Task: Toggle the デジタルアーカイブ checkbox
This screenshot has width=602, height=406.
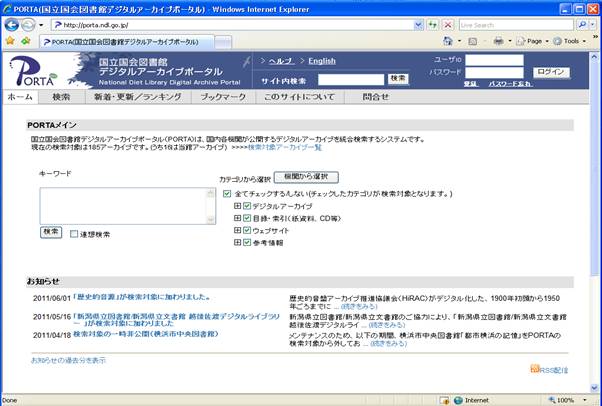Action: coord(247,206)
